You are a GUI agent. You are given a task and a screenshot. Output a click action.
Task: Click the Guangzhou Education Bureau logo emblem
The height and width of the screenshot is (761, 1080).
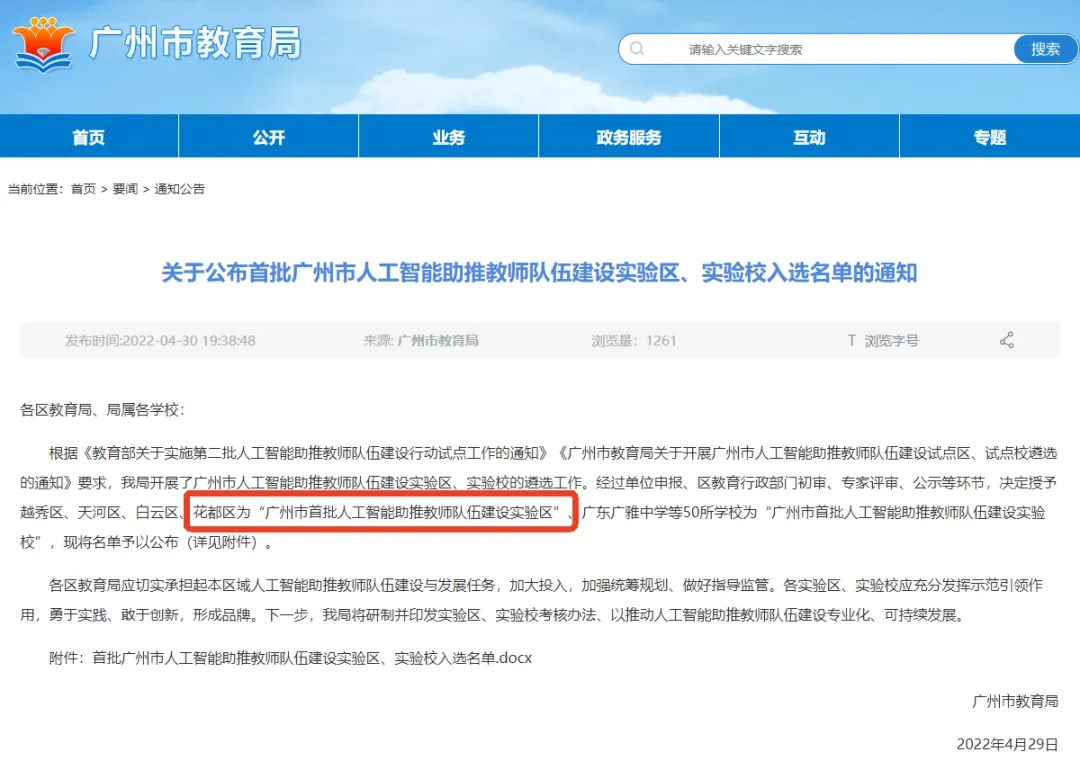coord(43,44)
